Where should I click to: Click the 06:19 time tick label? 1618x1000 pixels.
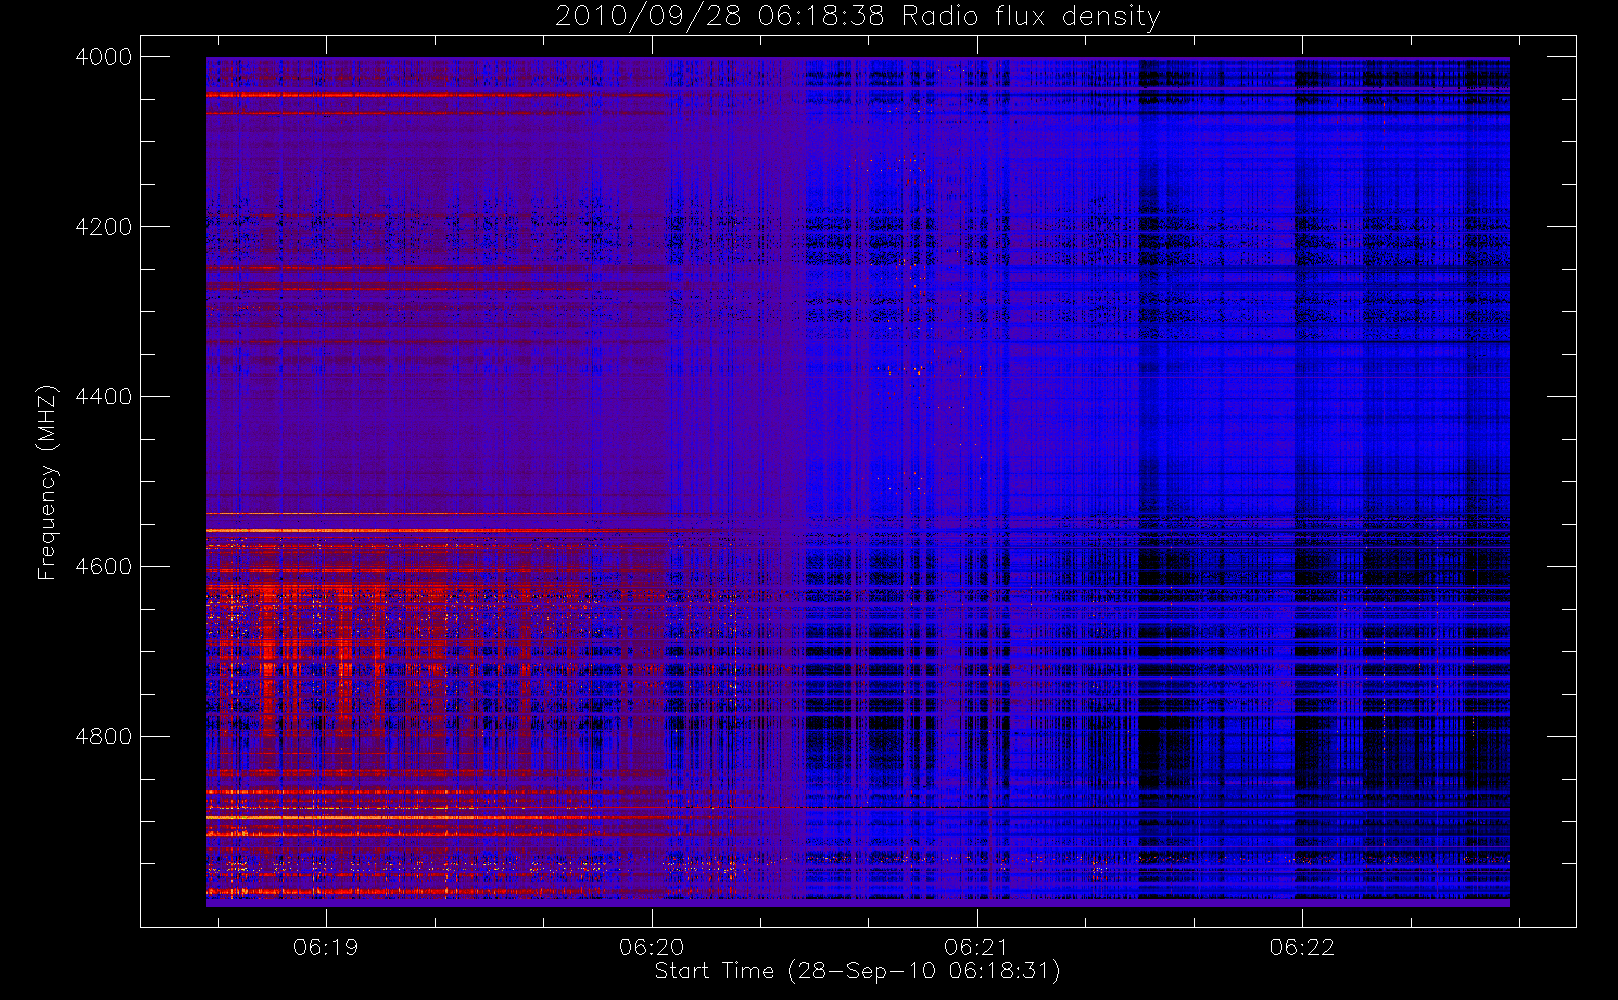(326, 947)
